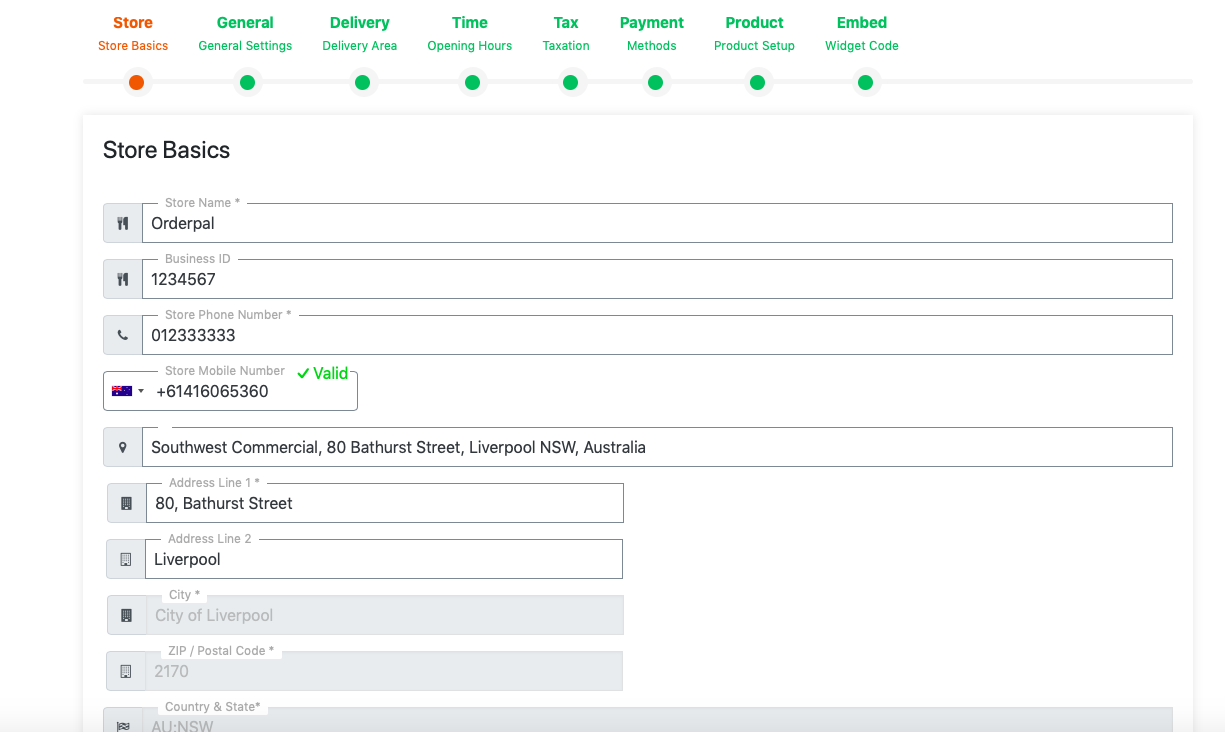
Task: Click the Store Basics heading
Action: click(x=166, y=150)
